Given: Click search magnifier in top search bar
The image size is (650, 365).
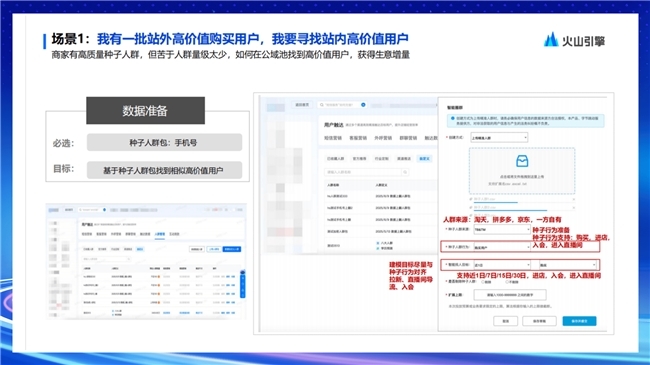Looking at the screenshot, I should [x=322, y=105].
